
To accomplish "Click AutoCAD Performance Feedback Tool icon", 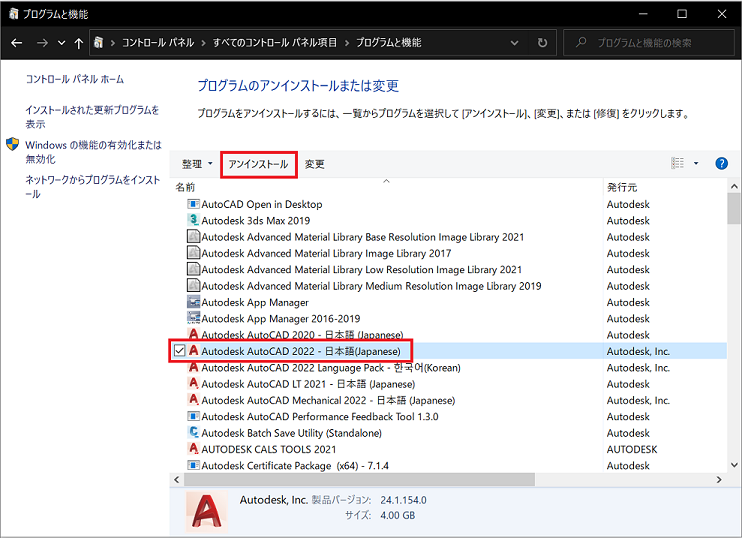I will (x=193, y=416).
